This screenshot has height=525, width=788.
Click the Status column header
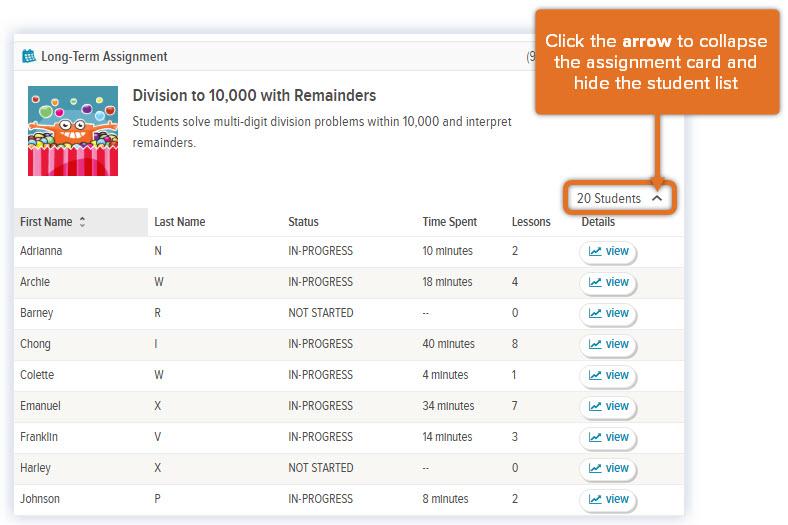click(x=303, y=222)
